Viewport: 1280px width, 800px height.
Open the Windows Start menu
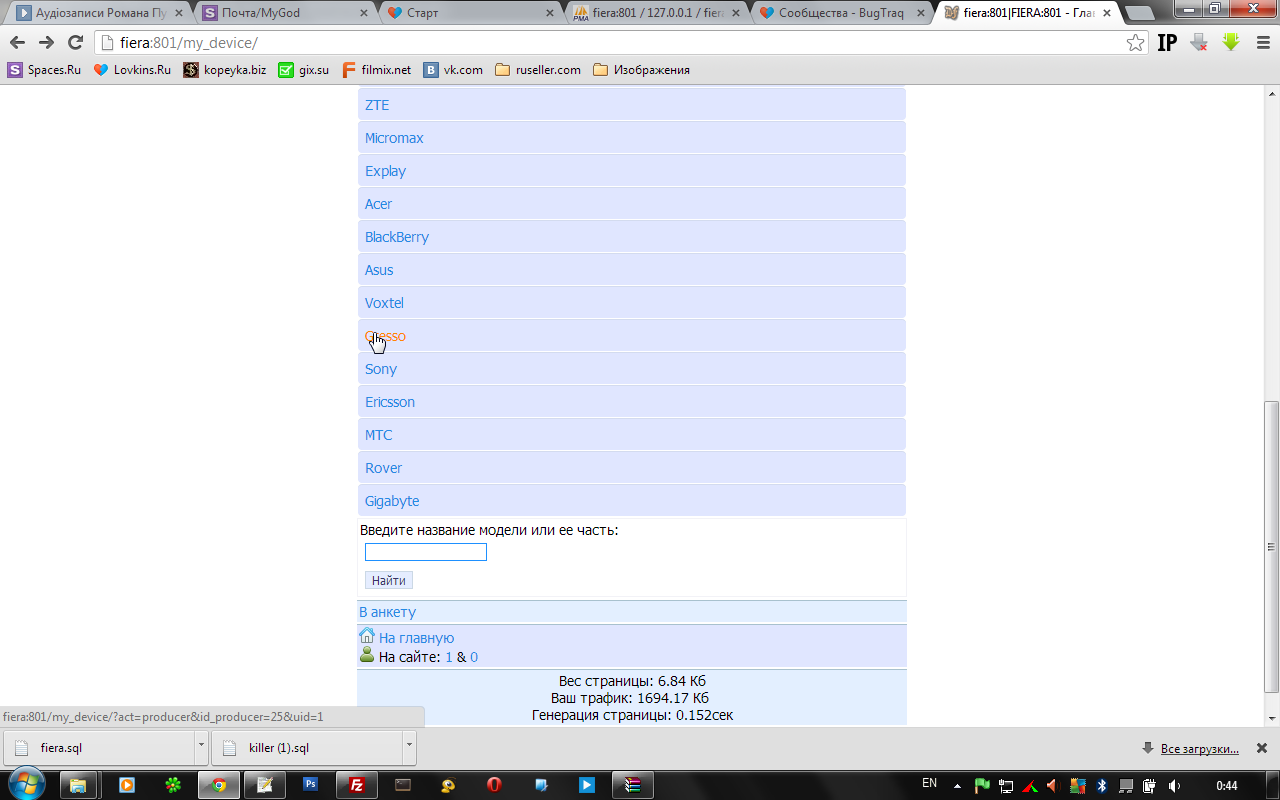tap(25, 785)
